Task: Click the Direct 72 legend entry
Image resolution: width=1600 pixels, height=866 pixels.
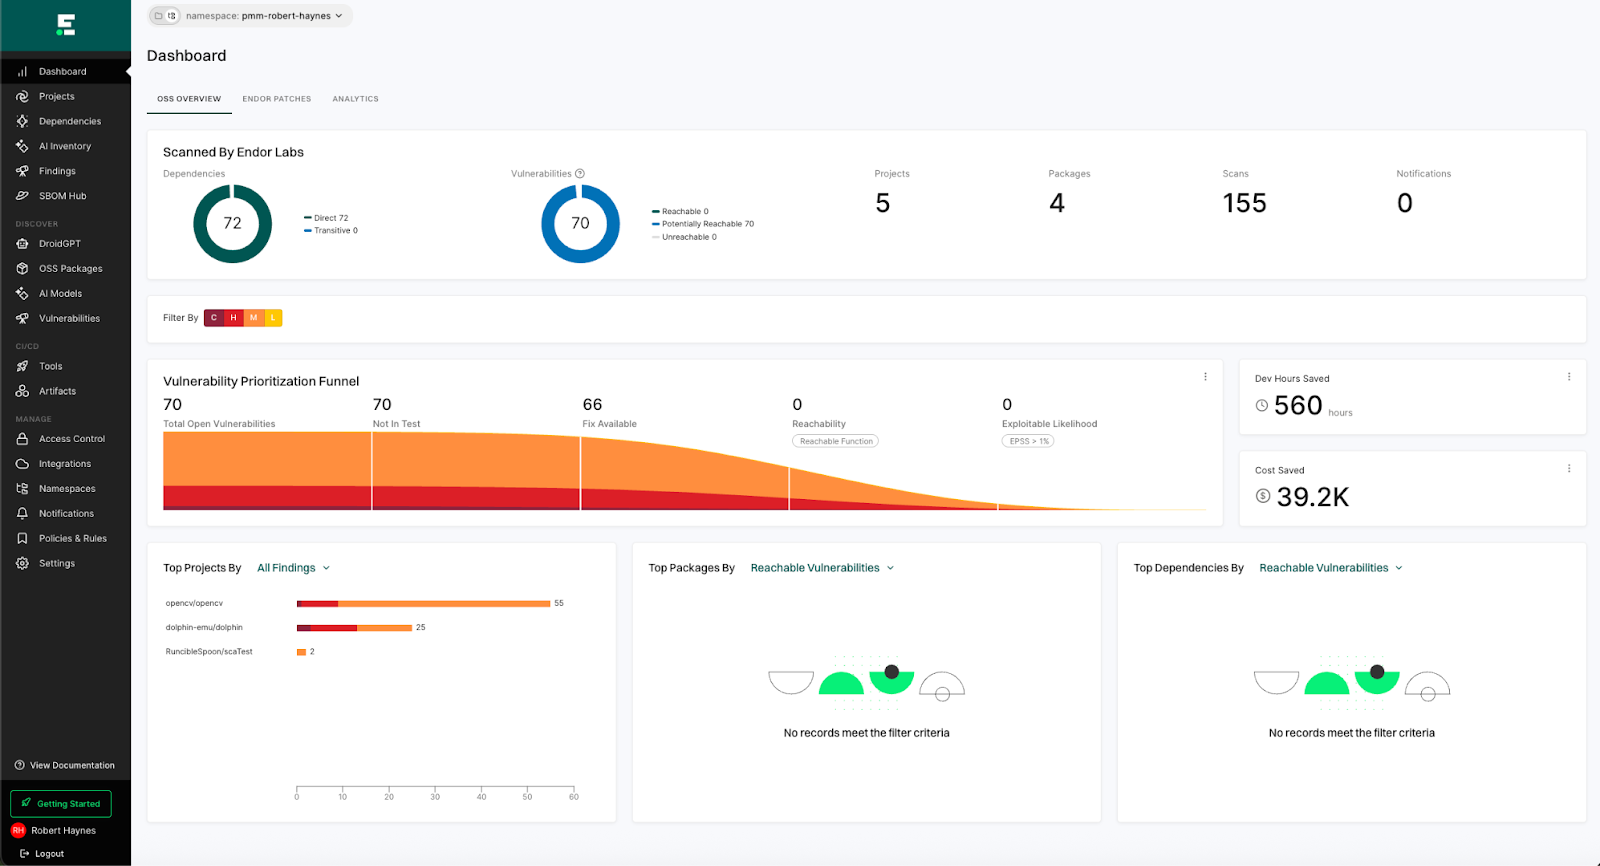Action: pyautogui.click(x=326, y=218)
